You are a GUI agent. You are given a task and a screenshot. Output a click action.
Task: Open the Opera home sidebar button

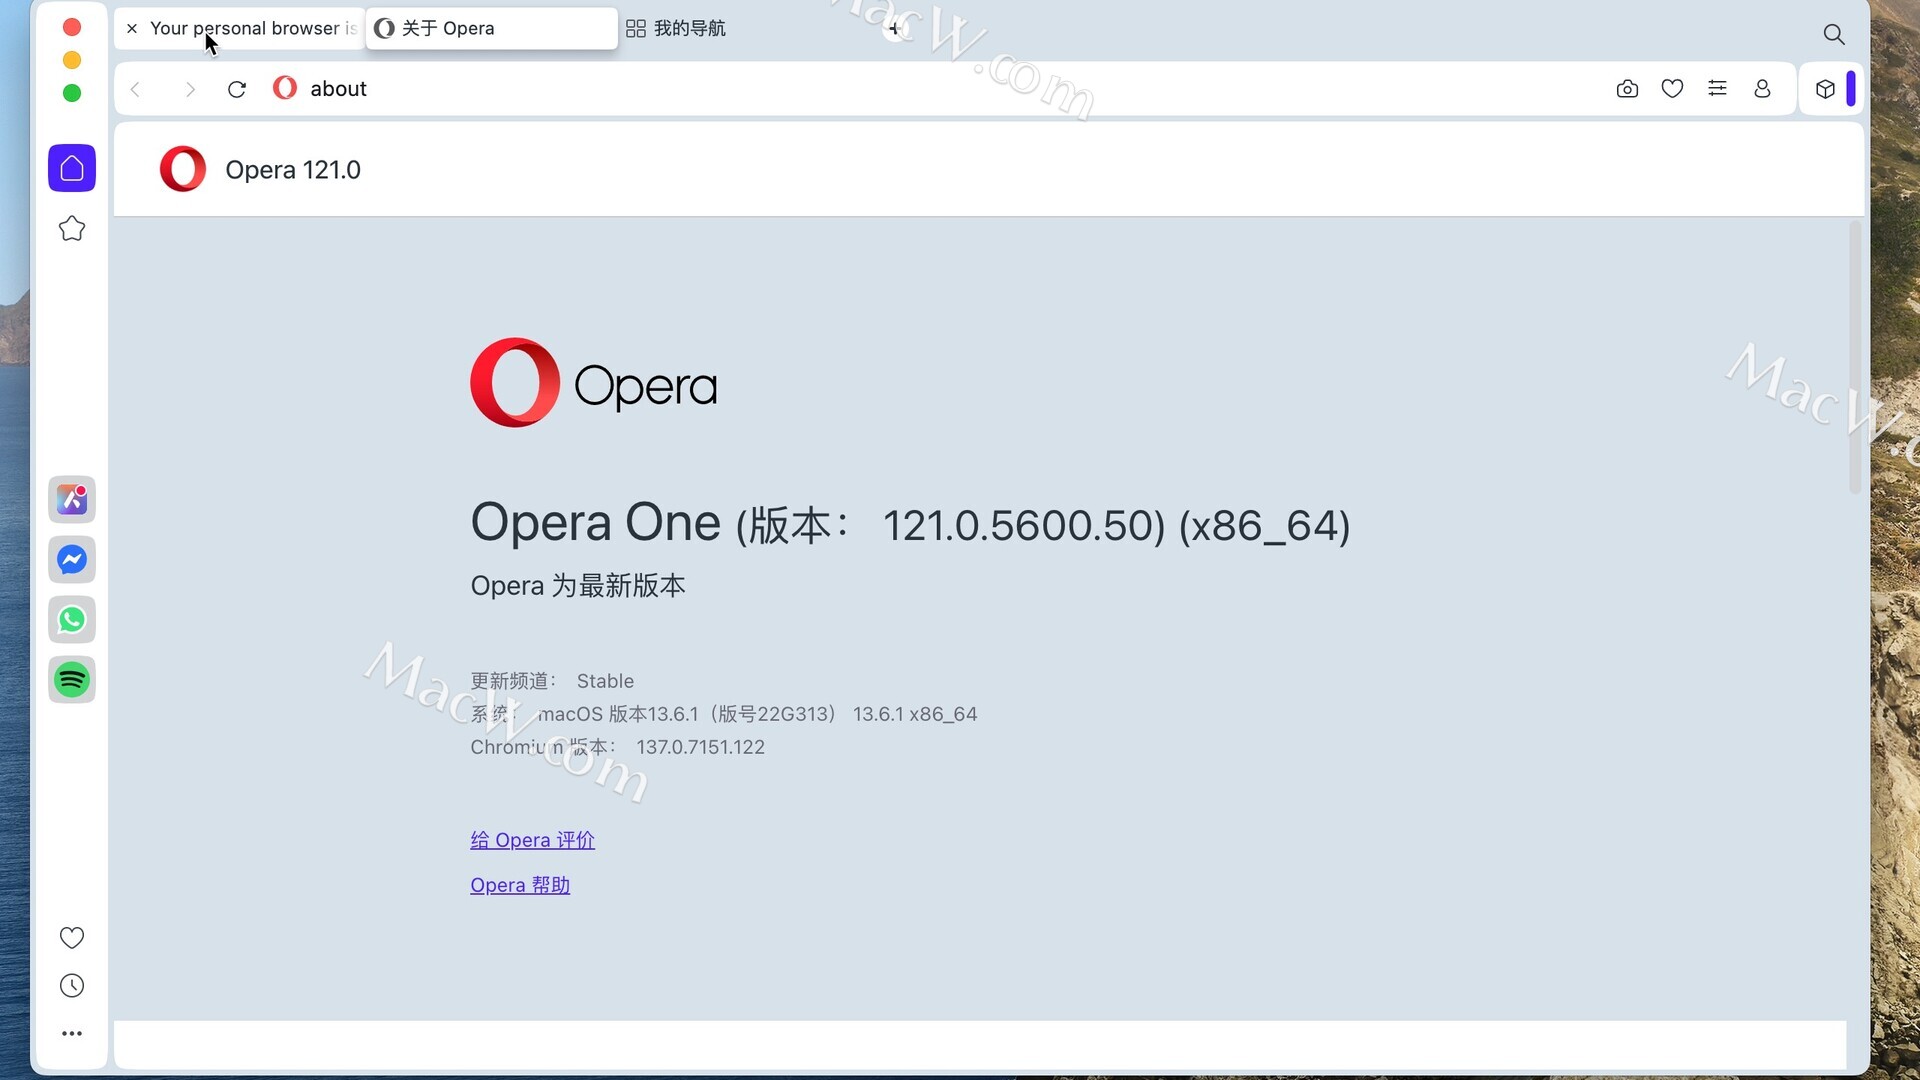click(x=72, y=168)
